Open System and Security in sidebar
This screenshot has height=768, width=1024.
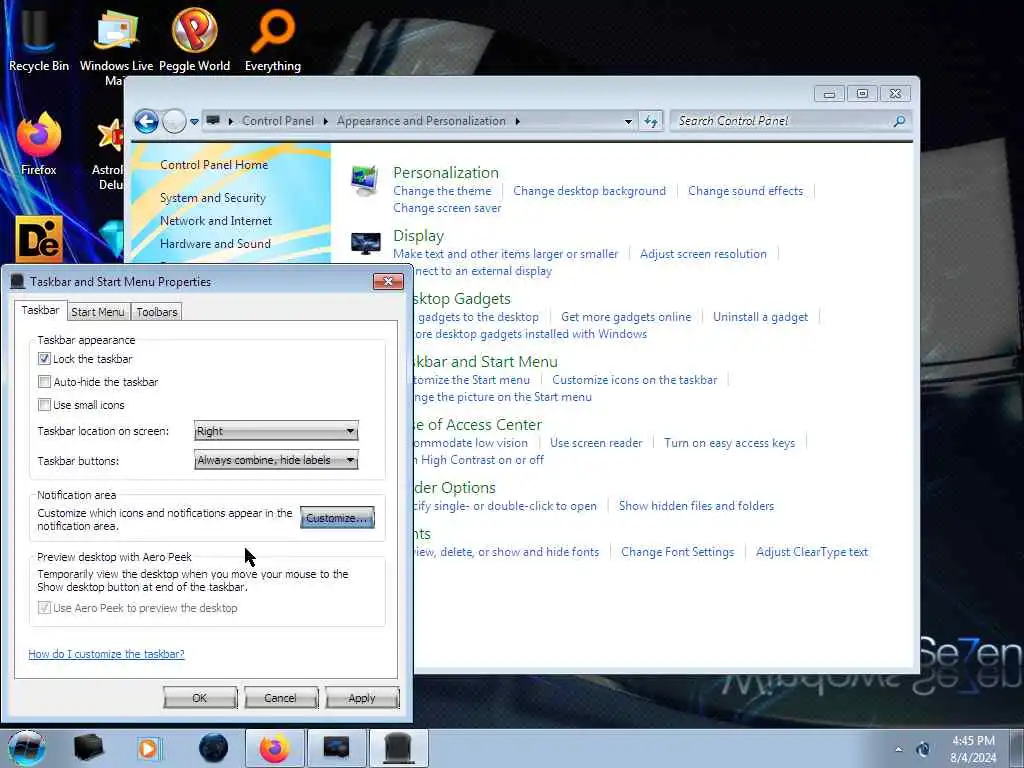[213, 198]
